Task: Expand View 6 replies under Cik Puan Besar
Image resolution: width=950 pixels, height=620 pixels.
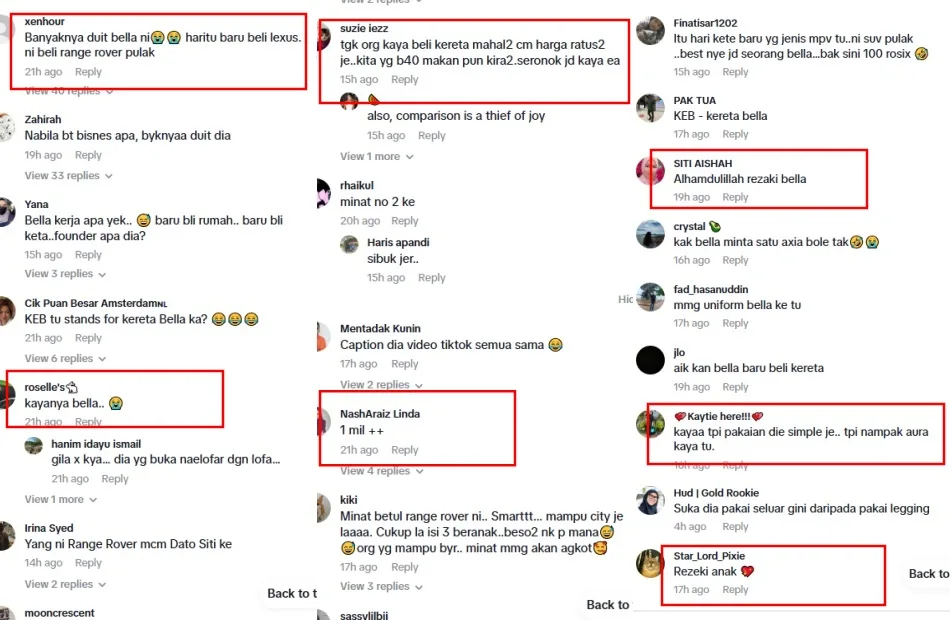Action: pos(65,359)
